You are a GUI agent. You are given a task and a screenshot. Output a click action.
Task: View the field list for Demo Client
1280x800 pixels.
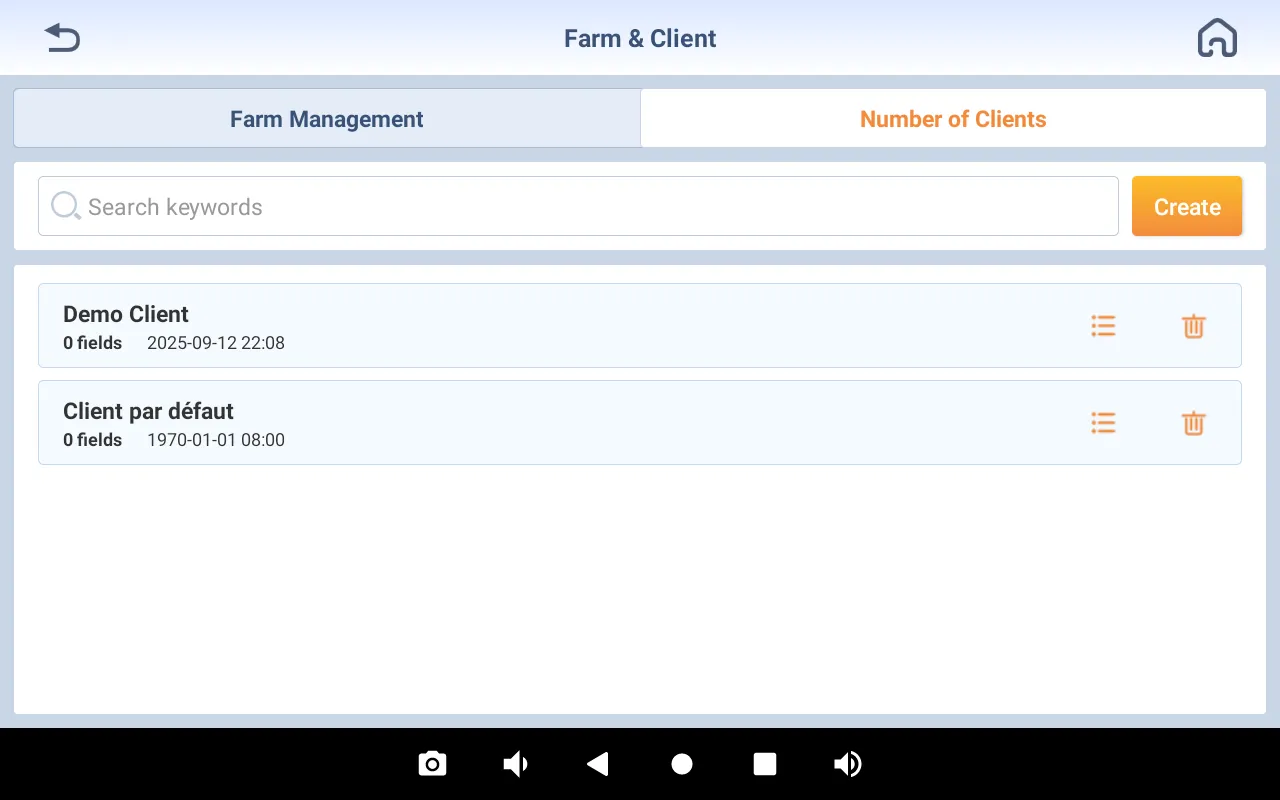1103,326
